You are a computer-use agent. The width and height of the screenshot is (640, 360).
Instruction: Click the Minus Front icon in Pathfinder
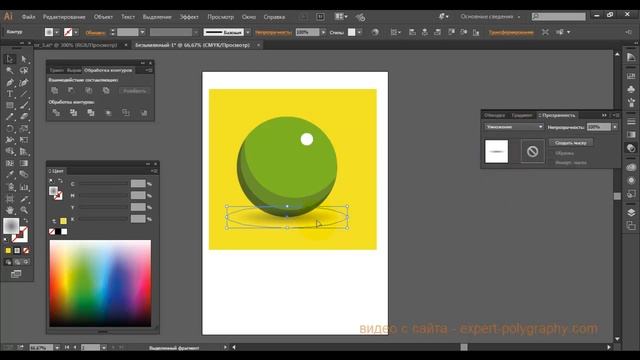(71, 91)
